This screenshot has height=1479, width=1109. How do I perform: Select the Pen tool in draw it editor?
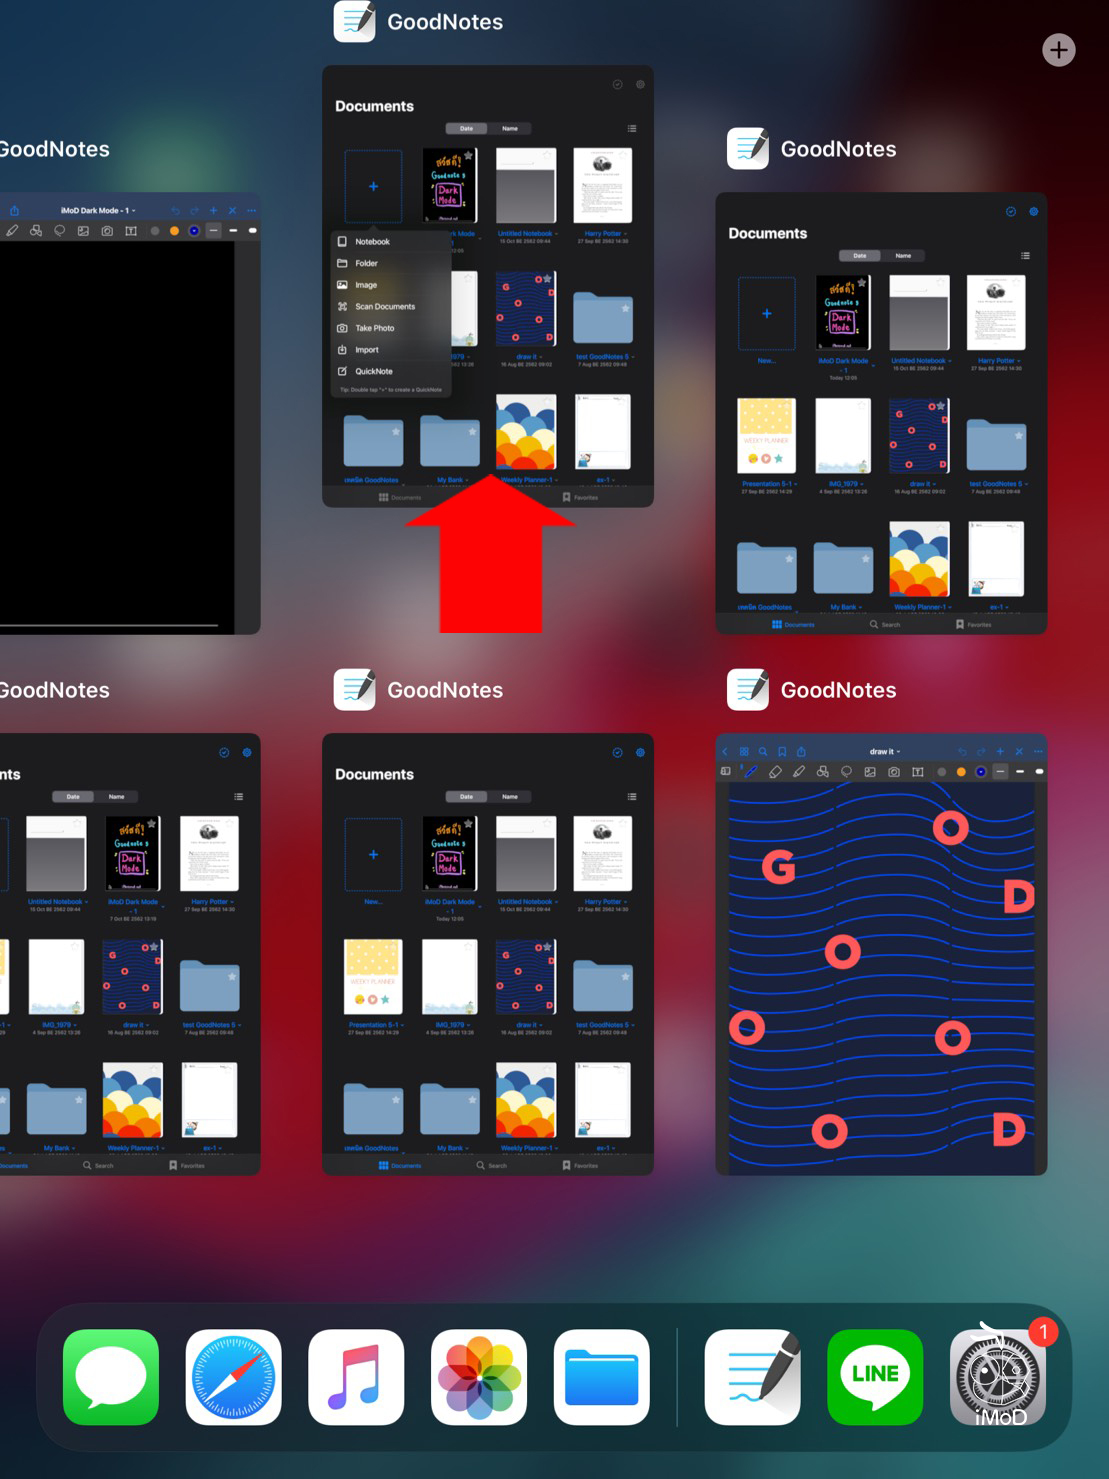(751, 772)
